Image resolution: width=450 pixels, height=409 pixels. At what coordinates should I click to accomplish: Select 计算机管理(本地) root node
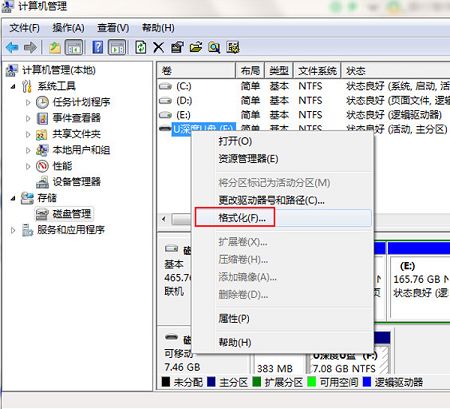pos(59,70)
